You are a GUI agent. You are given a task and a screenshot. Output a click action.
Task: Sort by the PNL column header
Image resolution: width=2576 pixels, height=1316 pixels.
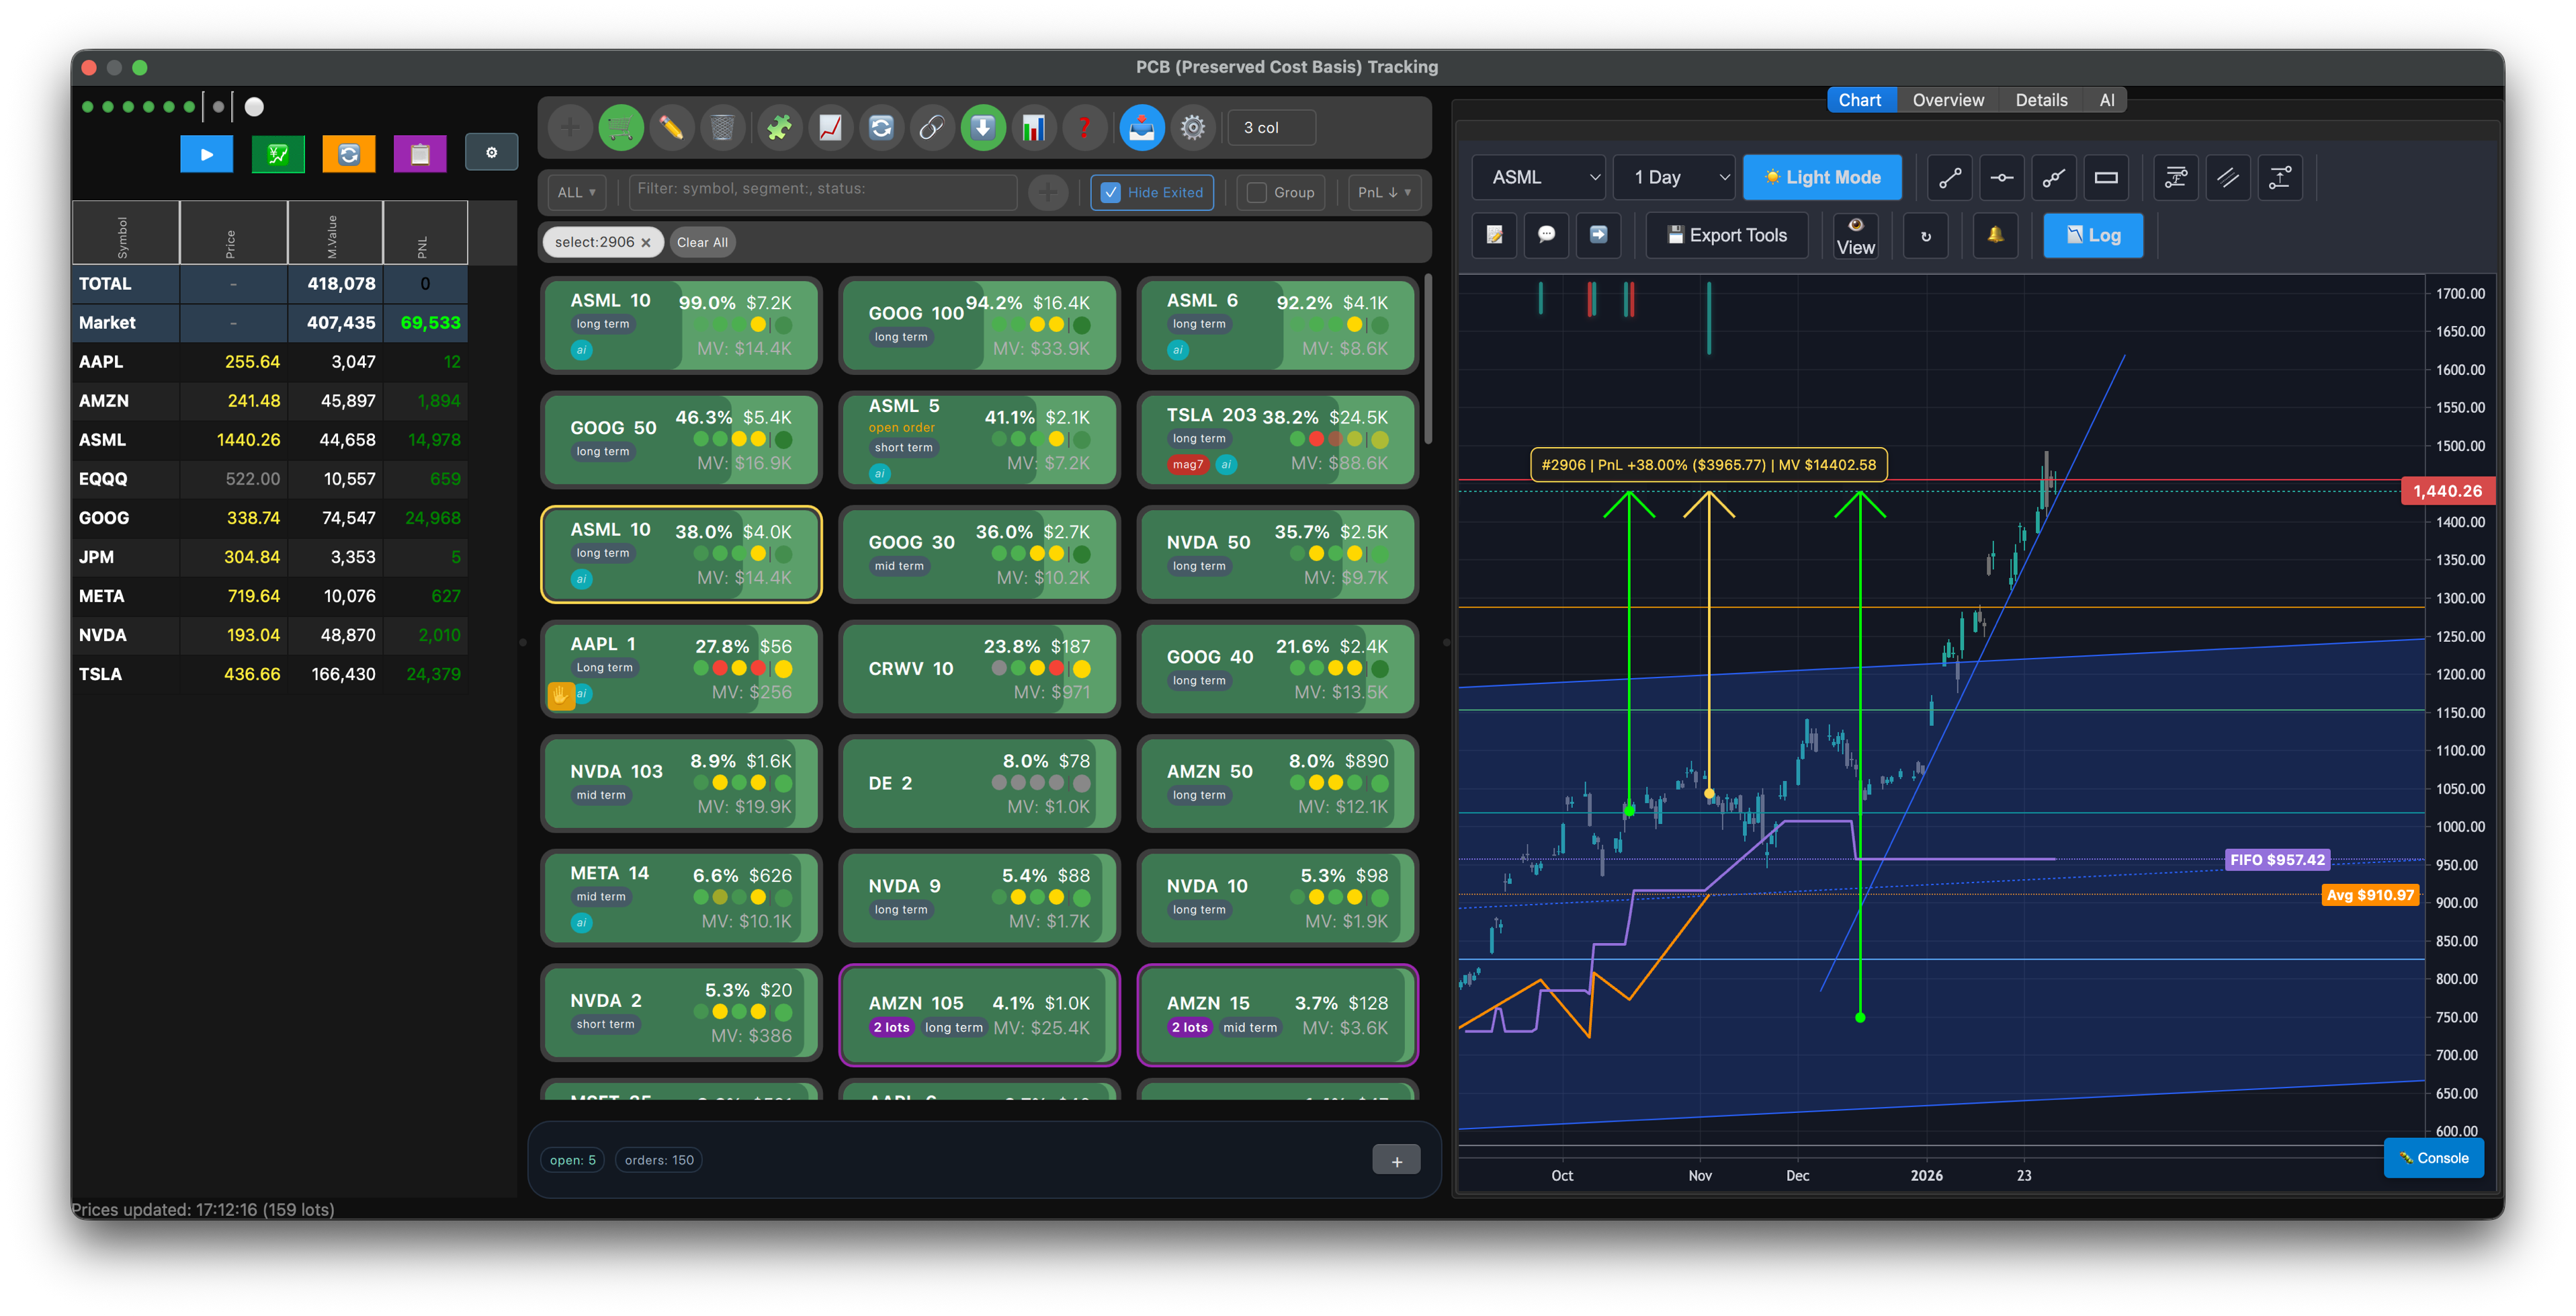[x=424, y=233]
